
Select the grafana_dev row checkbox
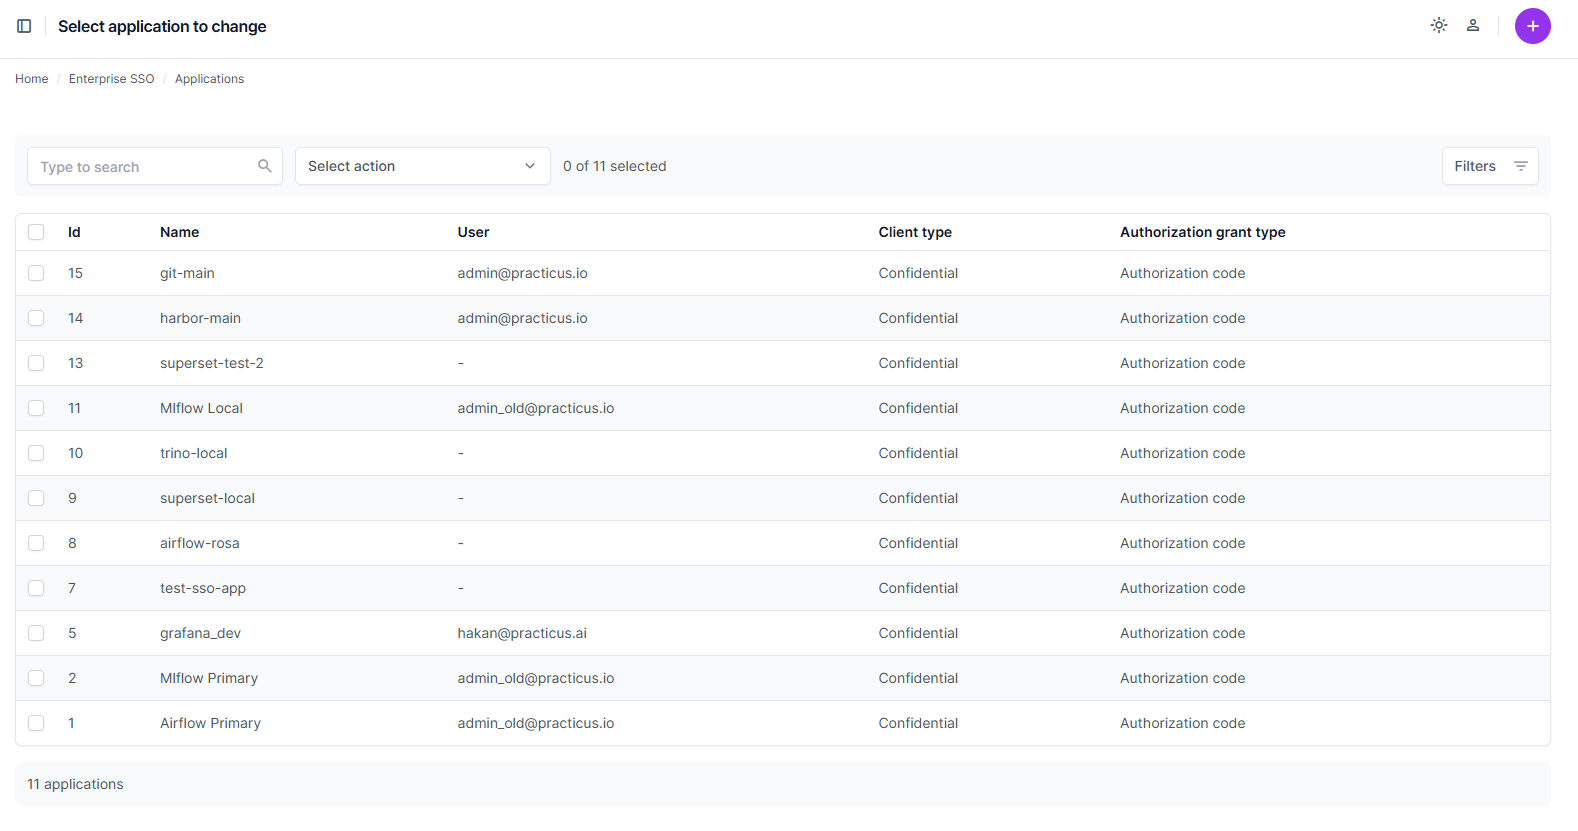coord(36,633)
